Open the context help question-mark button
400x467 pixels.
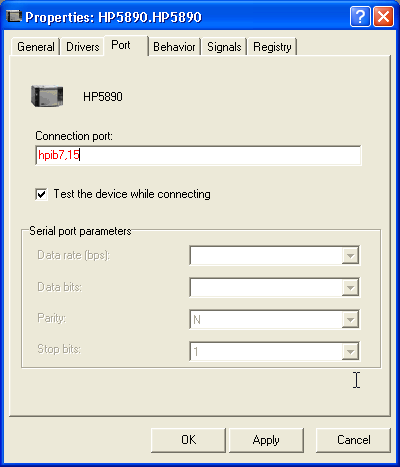pos(360,16)
